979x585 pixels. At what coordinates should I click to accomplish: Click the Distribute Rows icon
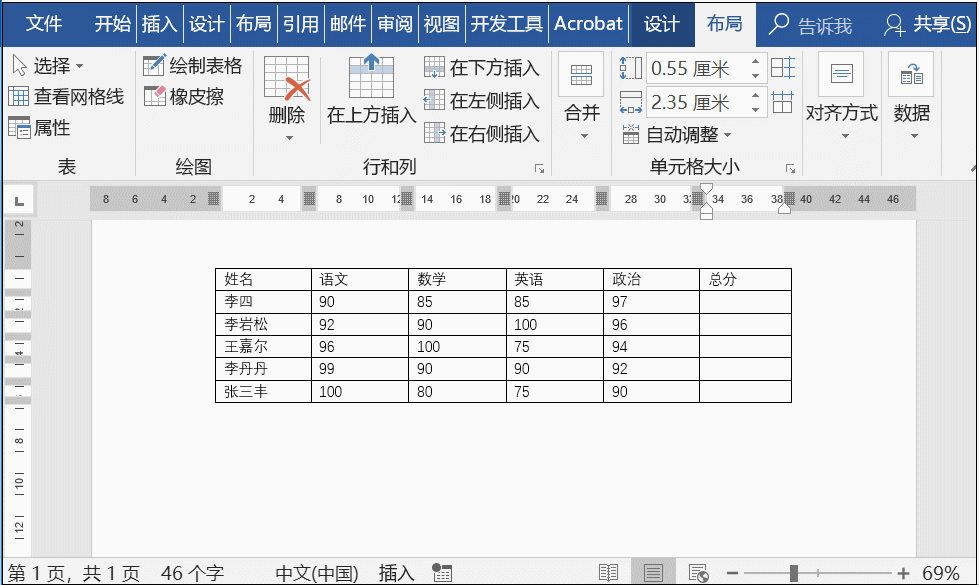pyautogui.click(x=784, y=67)
